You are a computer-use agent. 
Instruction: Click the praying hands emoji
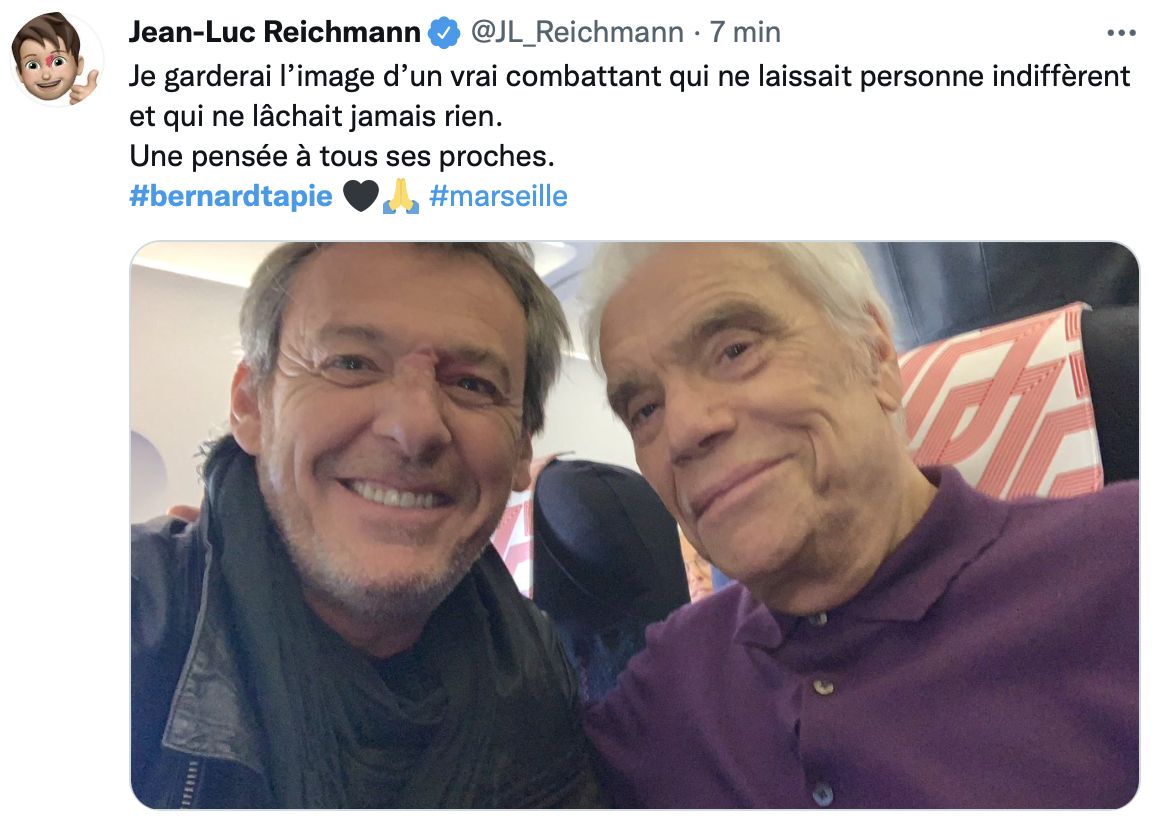click(402, 196)
